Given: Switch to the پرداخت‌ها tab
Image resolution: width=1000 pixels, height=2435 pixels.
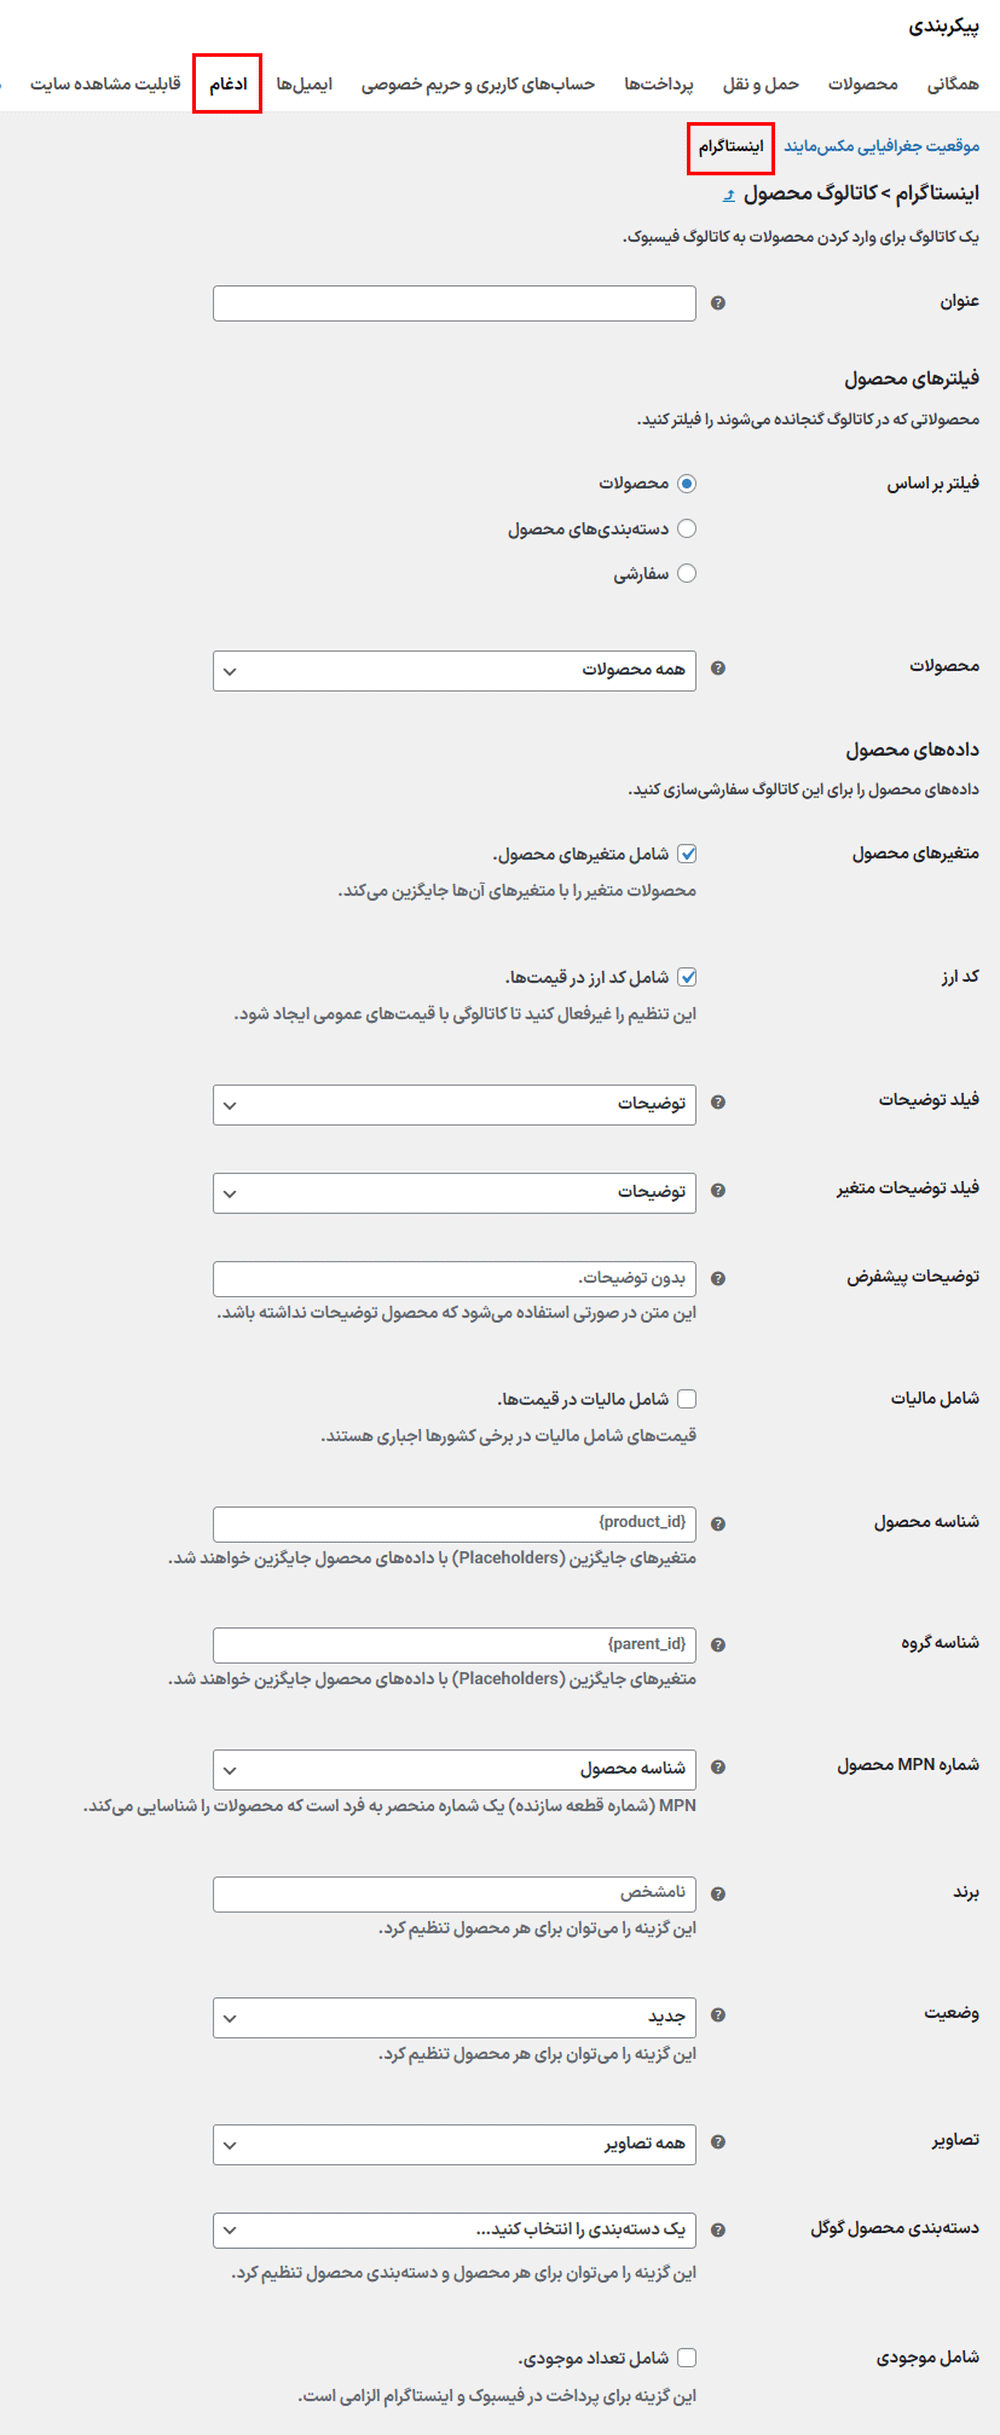Looking at the screenshot, I should (659, 84).
